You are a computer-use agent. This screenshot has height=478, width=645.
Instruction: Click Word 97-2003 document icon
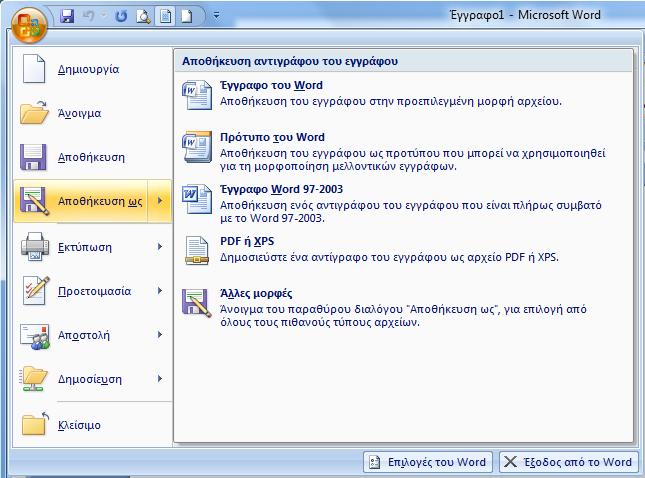pyautogui.click(x=197, y=199)
